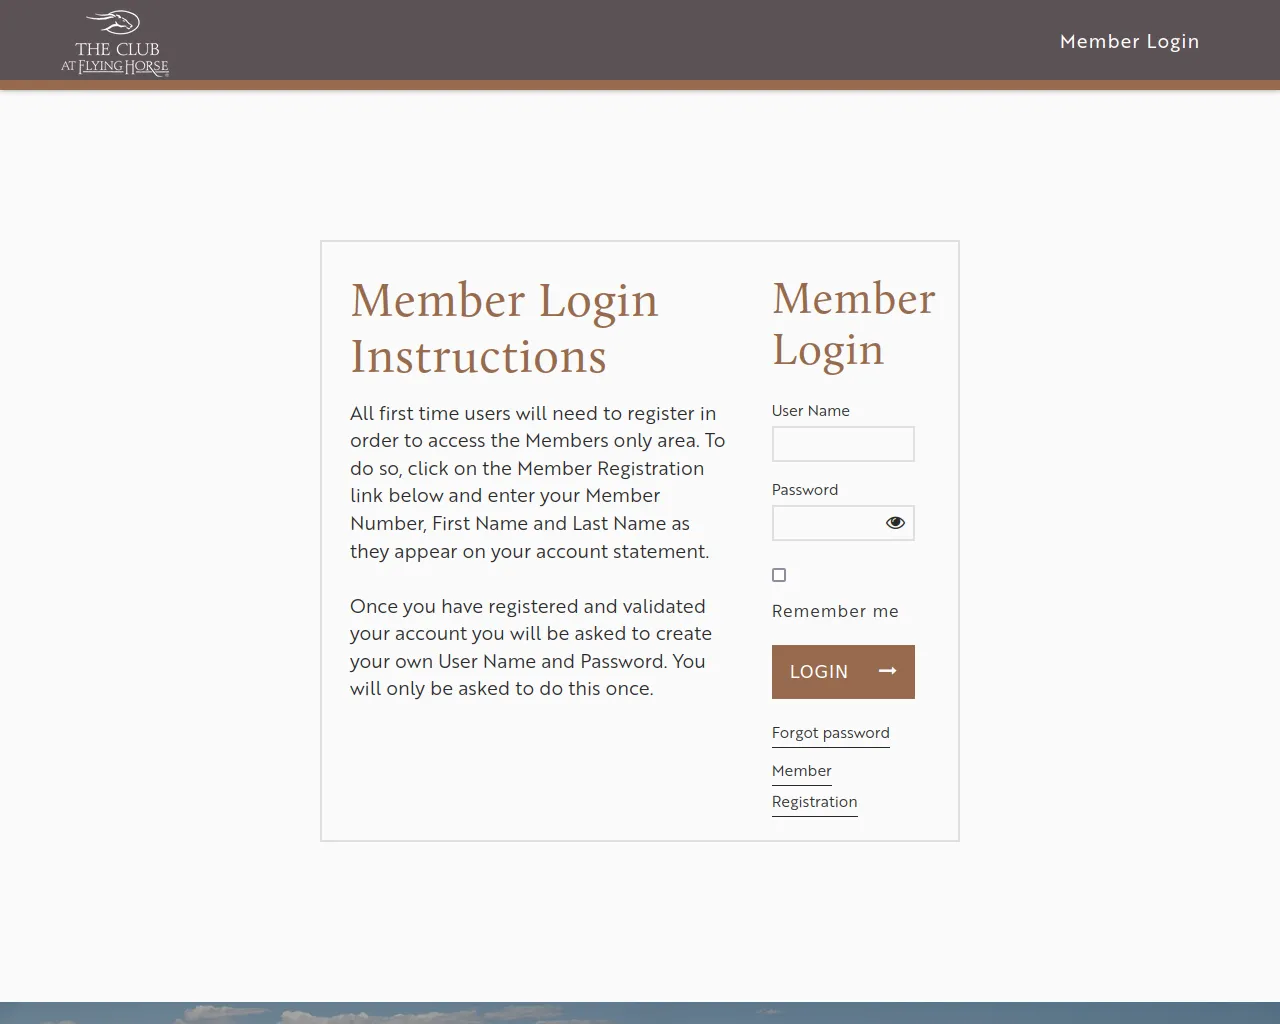Tick the Remember me checkbox
The width and height of the screenshot is (1280, 1024).
[x=779, y=575]
